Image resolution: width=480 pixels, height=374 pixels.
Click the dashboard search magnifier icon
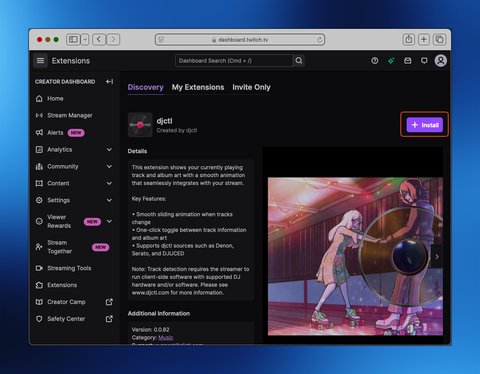coord(299,61)
